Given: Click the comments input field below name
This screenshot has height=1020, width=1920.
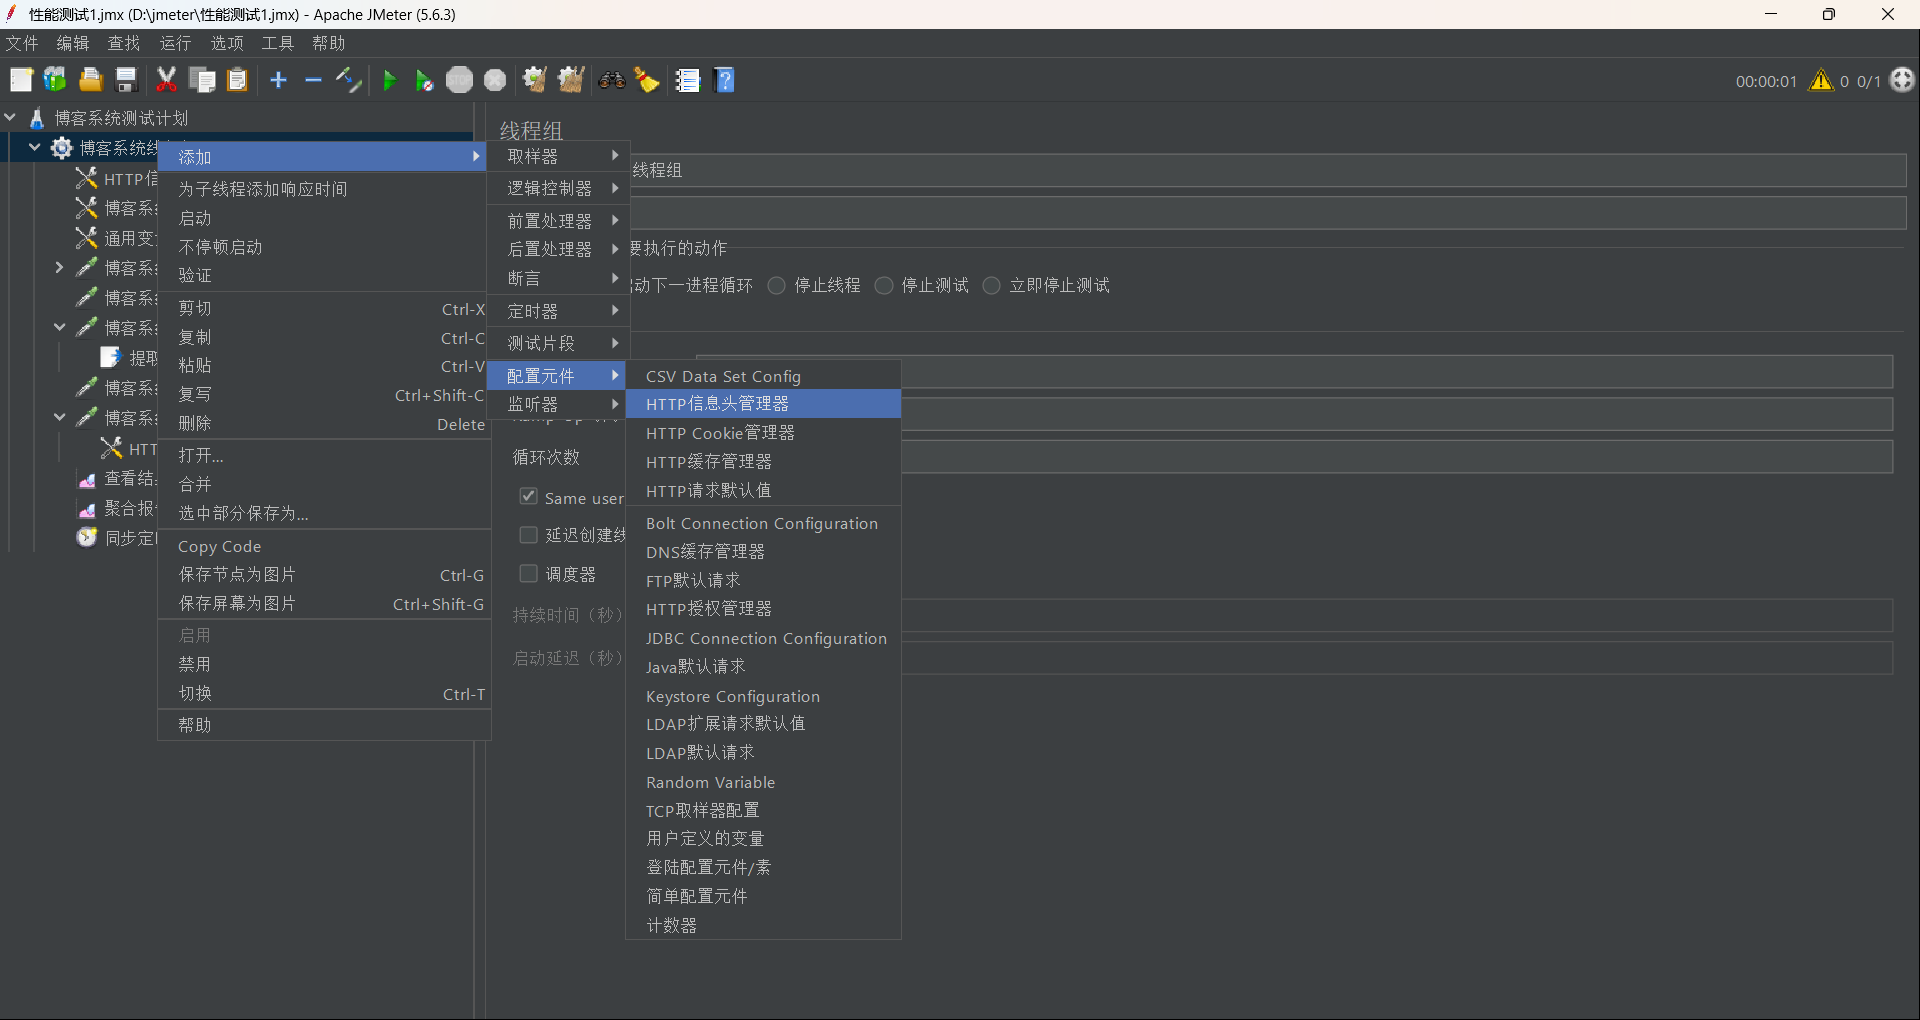Looking at the screenshot, I should click(x=1268, y=213).
